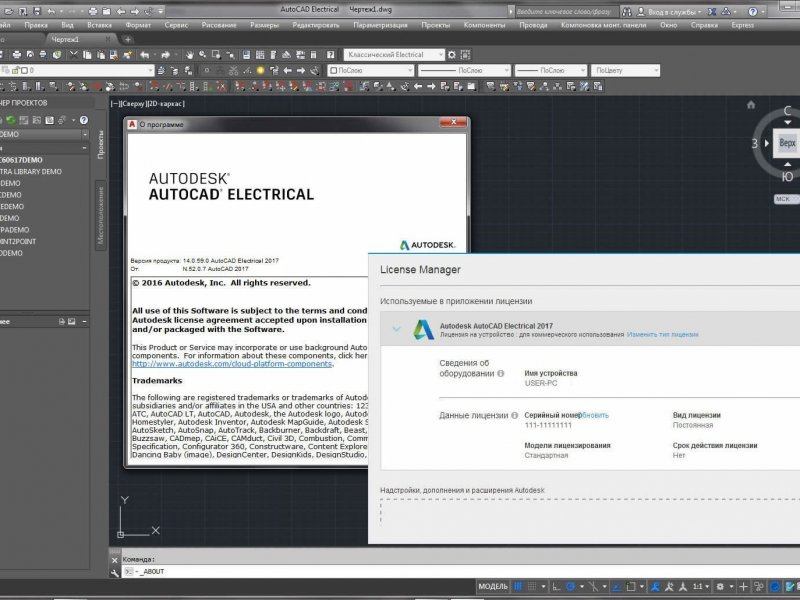Click the Верх face of ViewCube
Screen dimensions: 800x600
(786, 143)
